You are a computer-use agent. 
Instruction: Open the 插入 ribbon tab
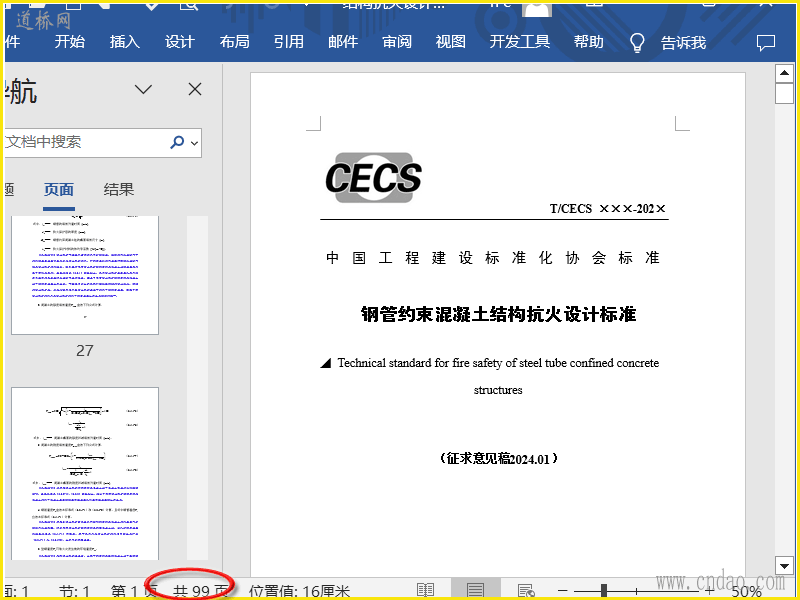pyautogui.click(x=124, y=42)
